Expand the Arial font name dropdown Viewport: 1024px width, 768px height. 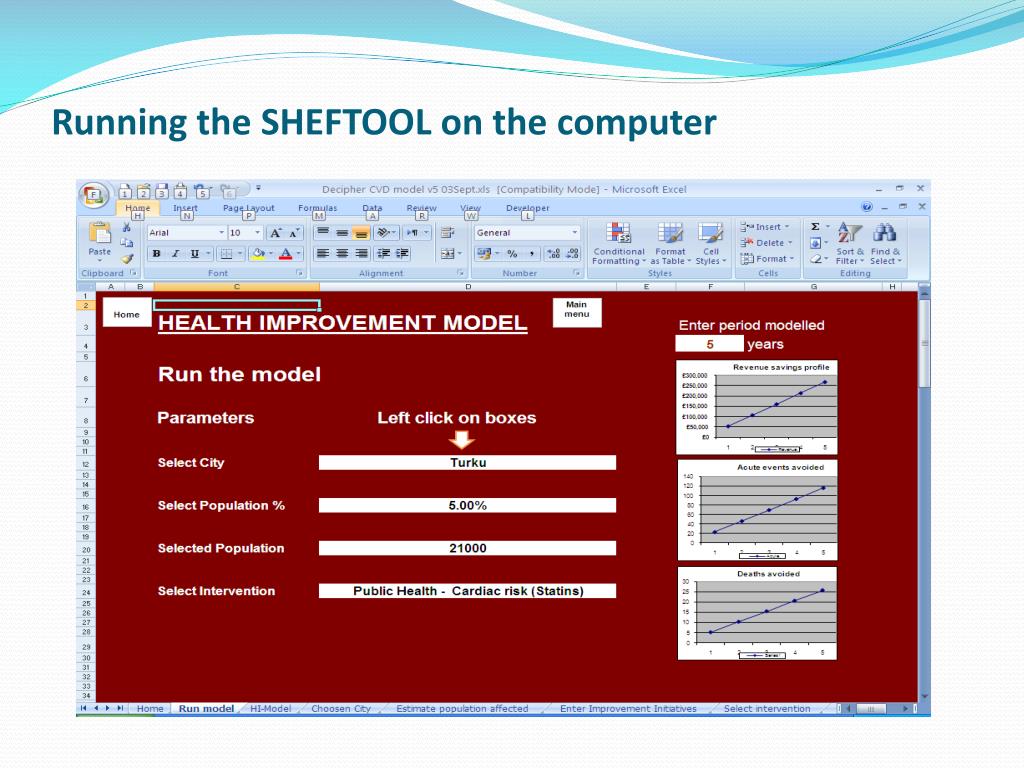coord(221,233)
